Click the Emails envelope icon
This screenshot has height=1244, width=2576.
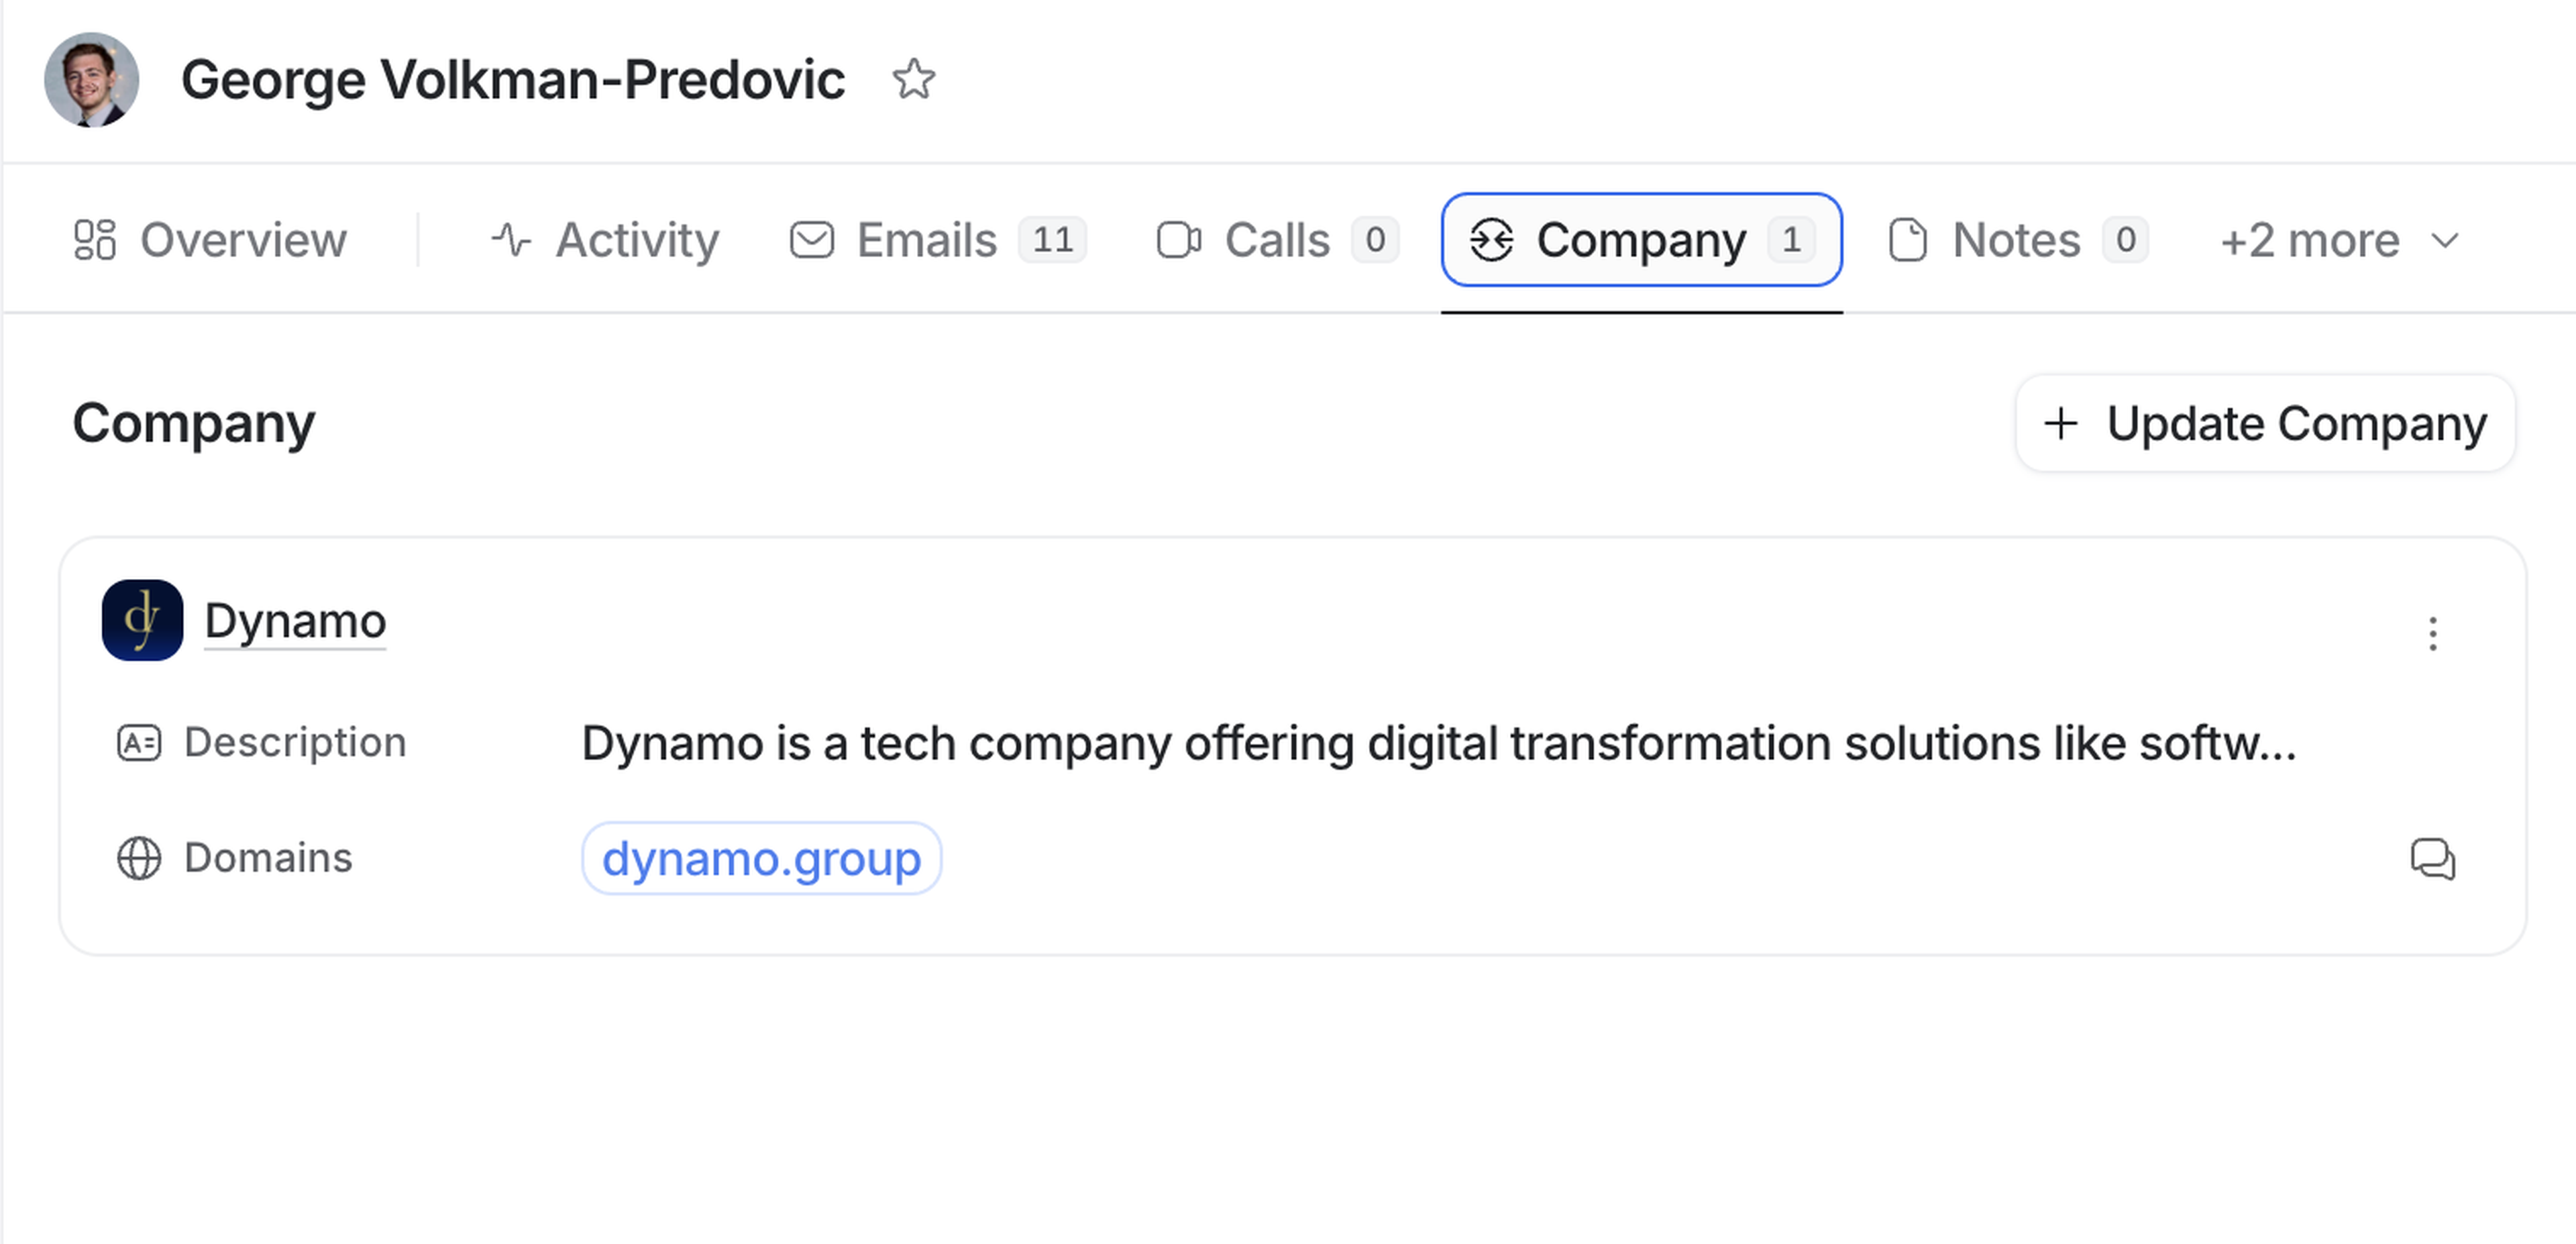coord(811,240)
